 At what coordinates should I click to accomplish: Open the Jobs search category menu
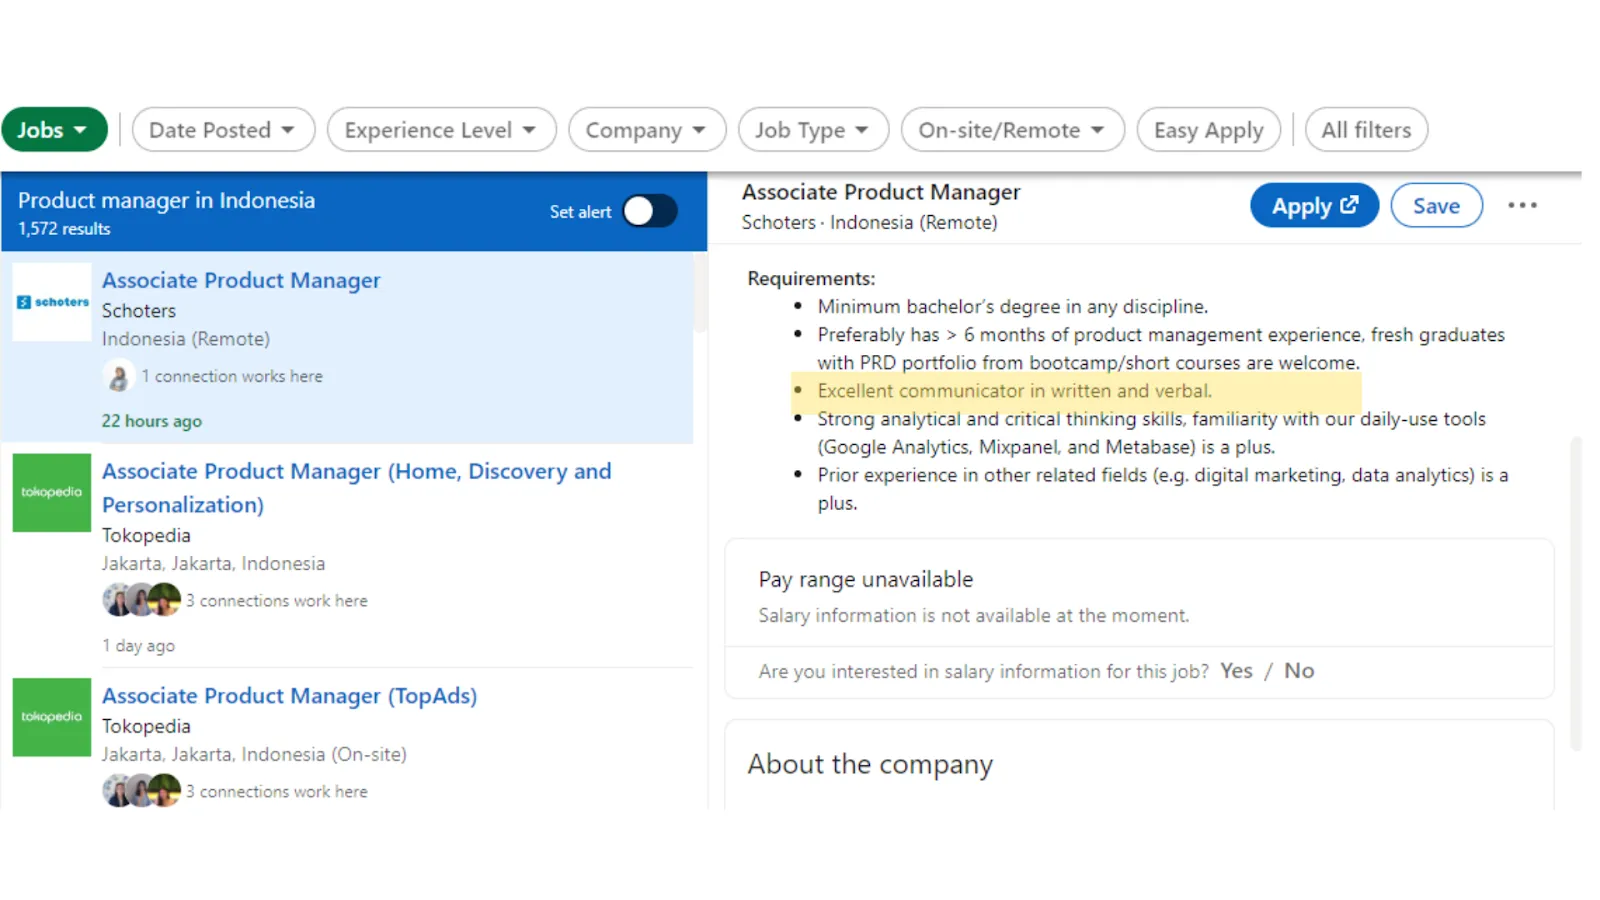click(x=53, y=130)
